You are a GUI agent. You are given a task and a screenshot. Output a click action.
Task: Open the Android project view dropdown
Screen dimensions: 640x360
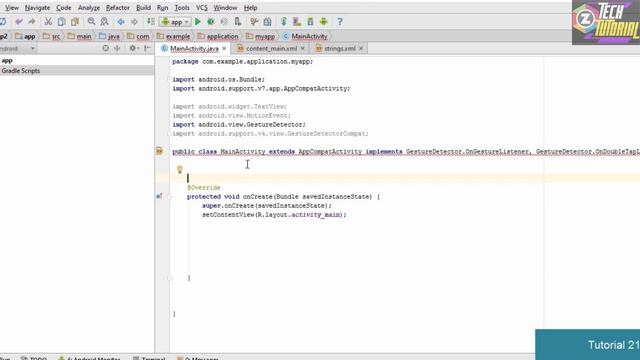pyautogui.click(x=18, y=48)
